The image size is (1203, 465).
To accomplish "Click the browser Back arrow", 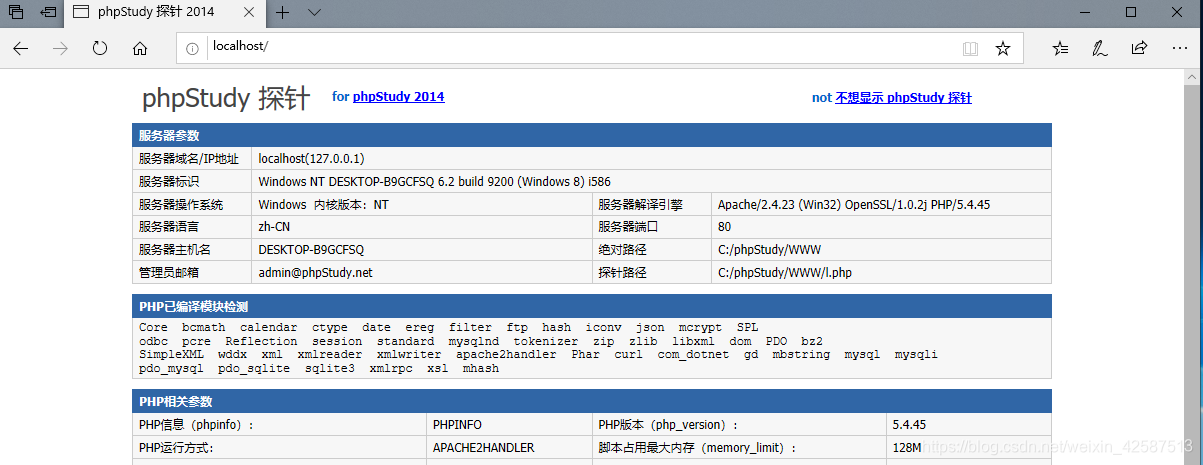I will click(21, 47).
